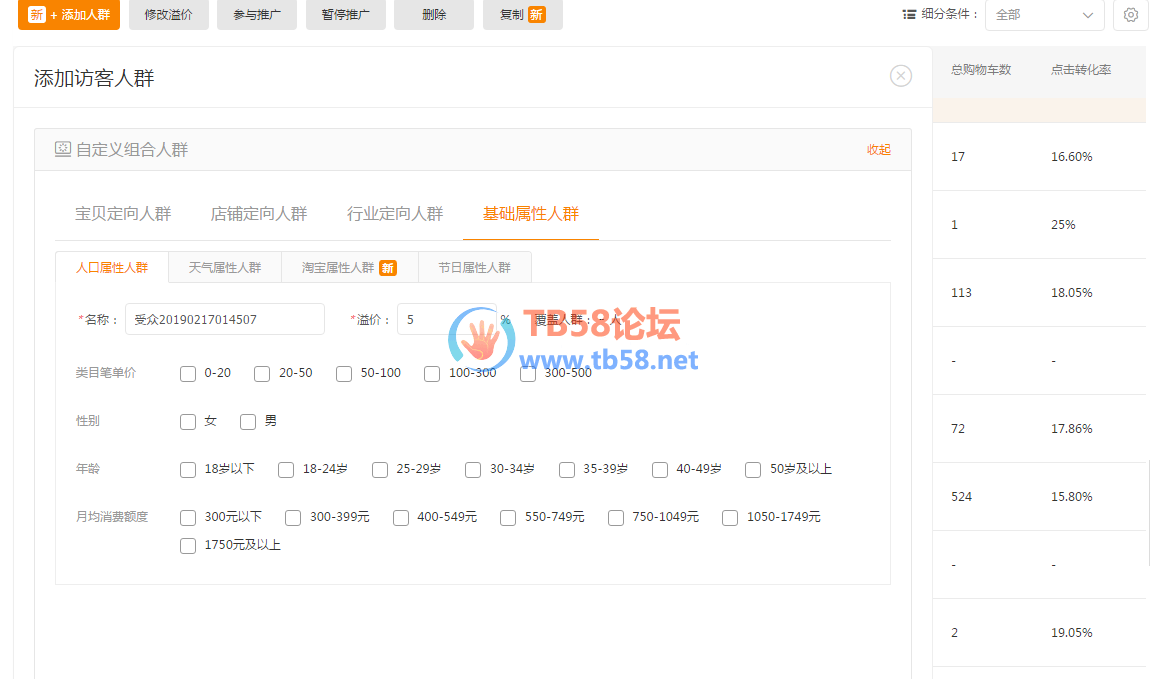The image size is (1150, 679).
Task: Open the 淘宝属性人群 sub-tab
Action: pyautogui.click(x=349, y=268)
